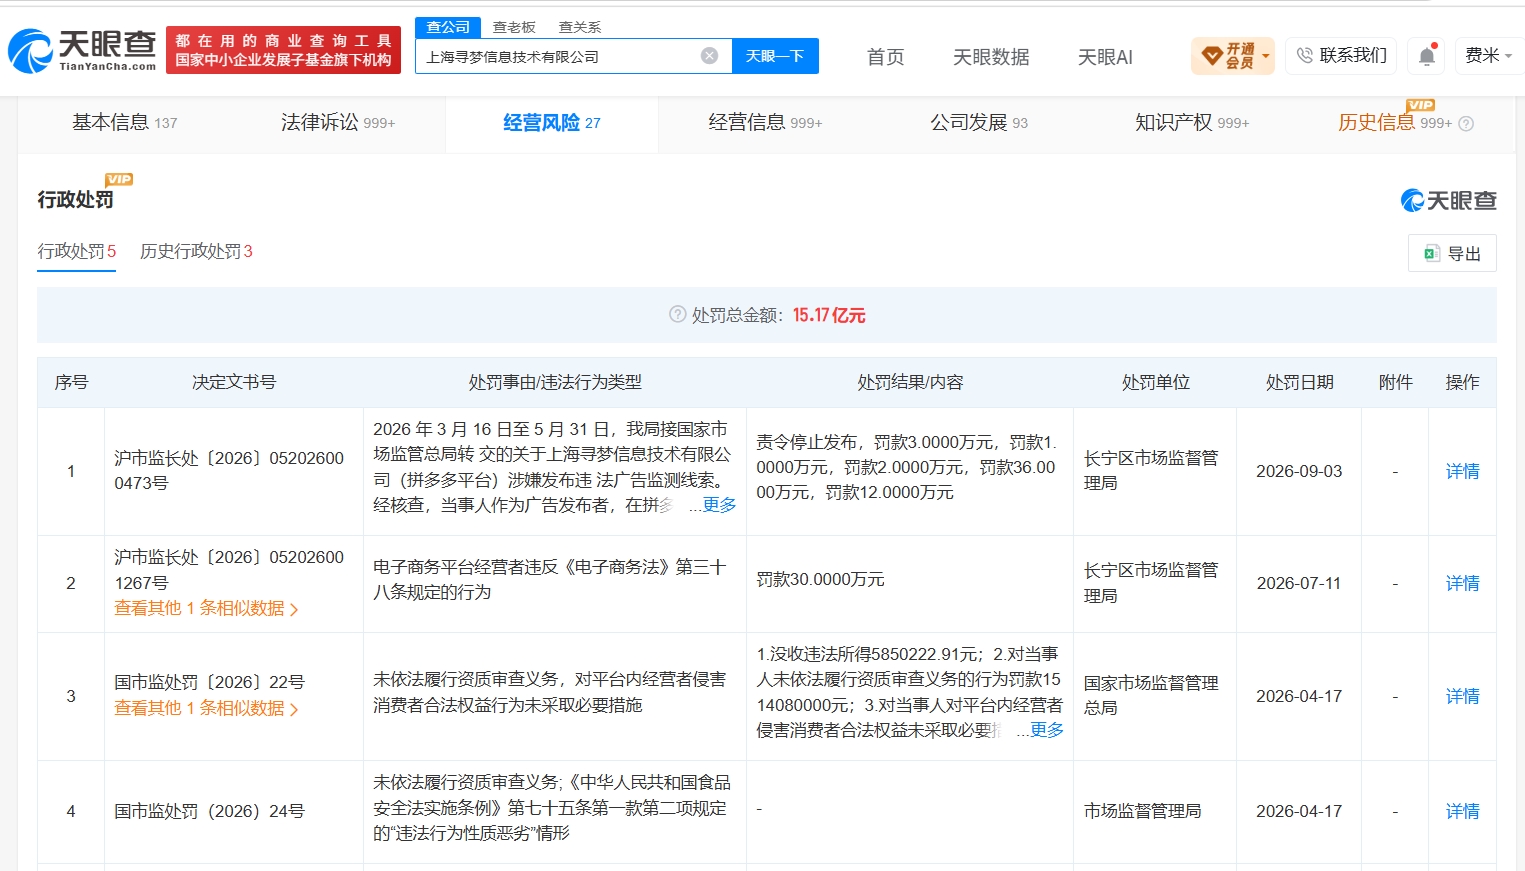This screenshot has width=1525, height=871.
Task: Open the 历史信息 tab
Action: pos(1395,123)
